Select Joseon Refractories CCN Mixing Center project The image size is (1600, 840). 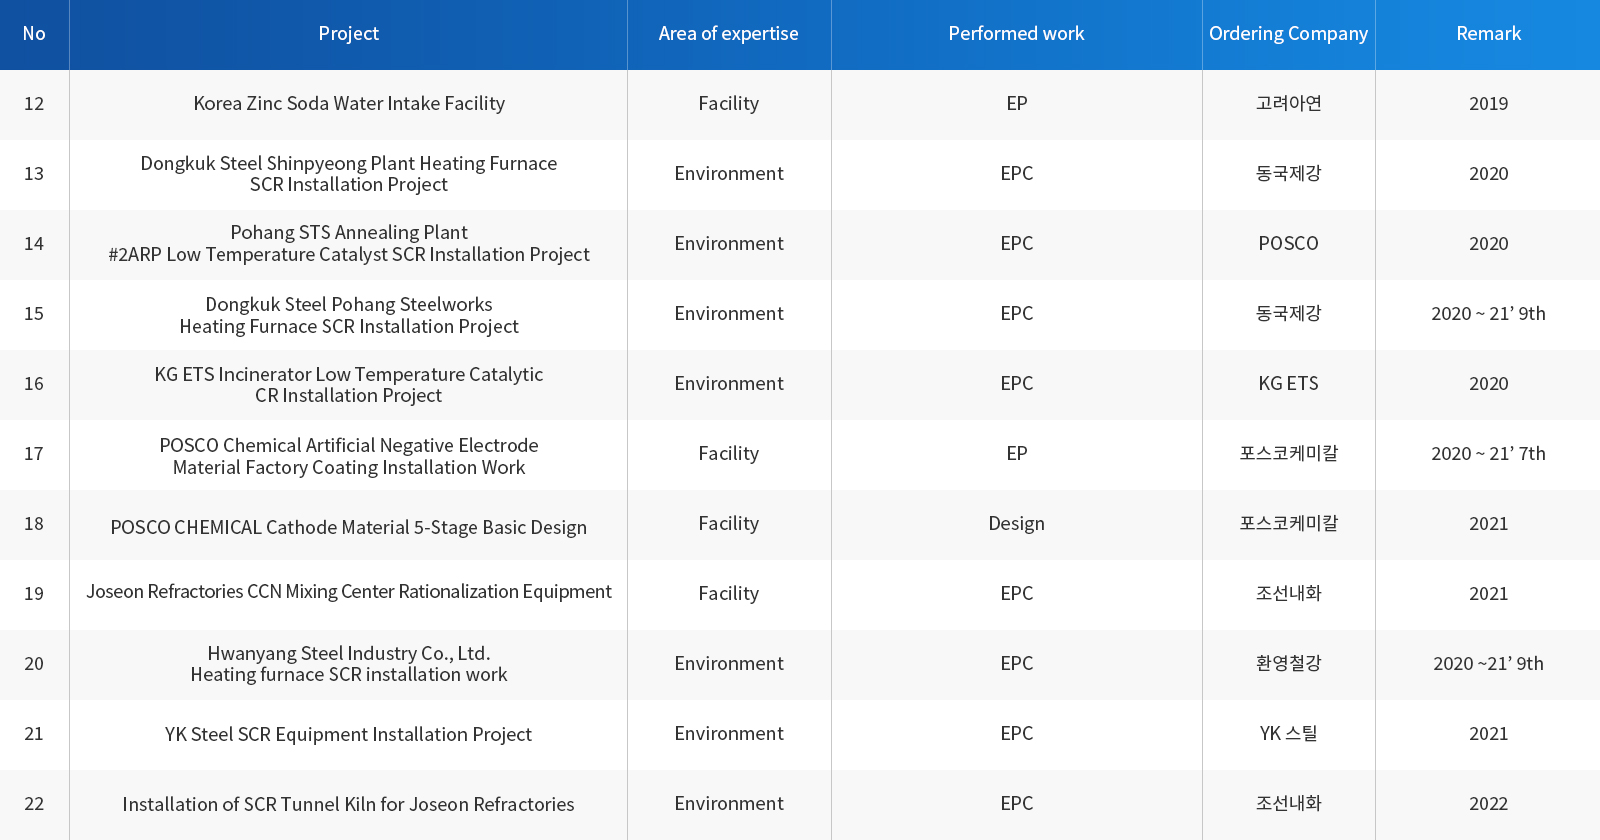[x=348, y=592]
